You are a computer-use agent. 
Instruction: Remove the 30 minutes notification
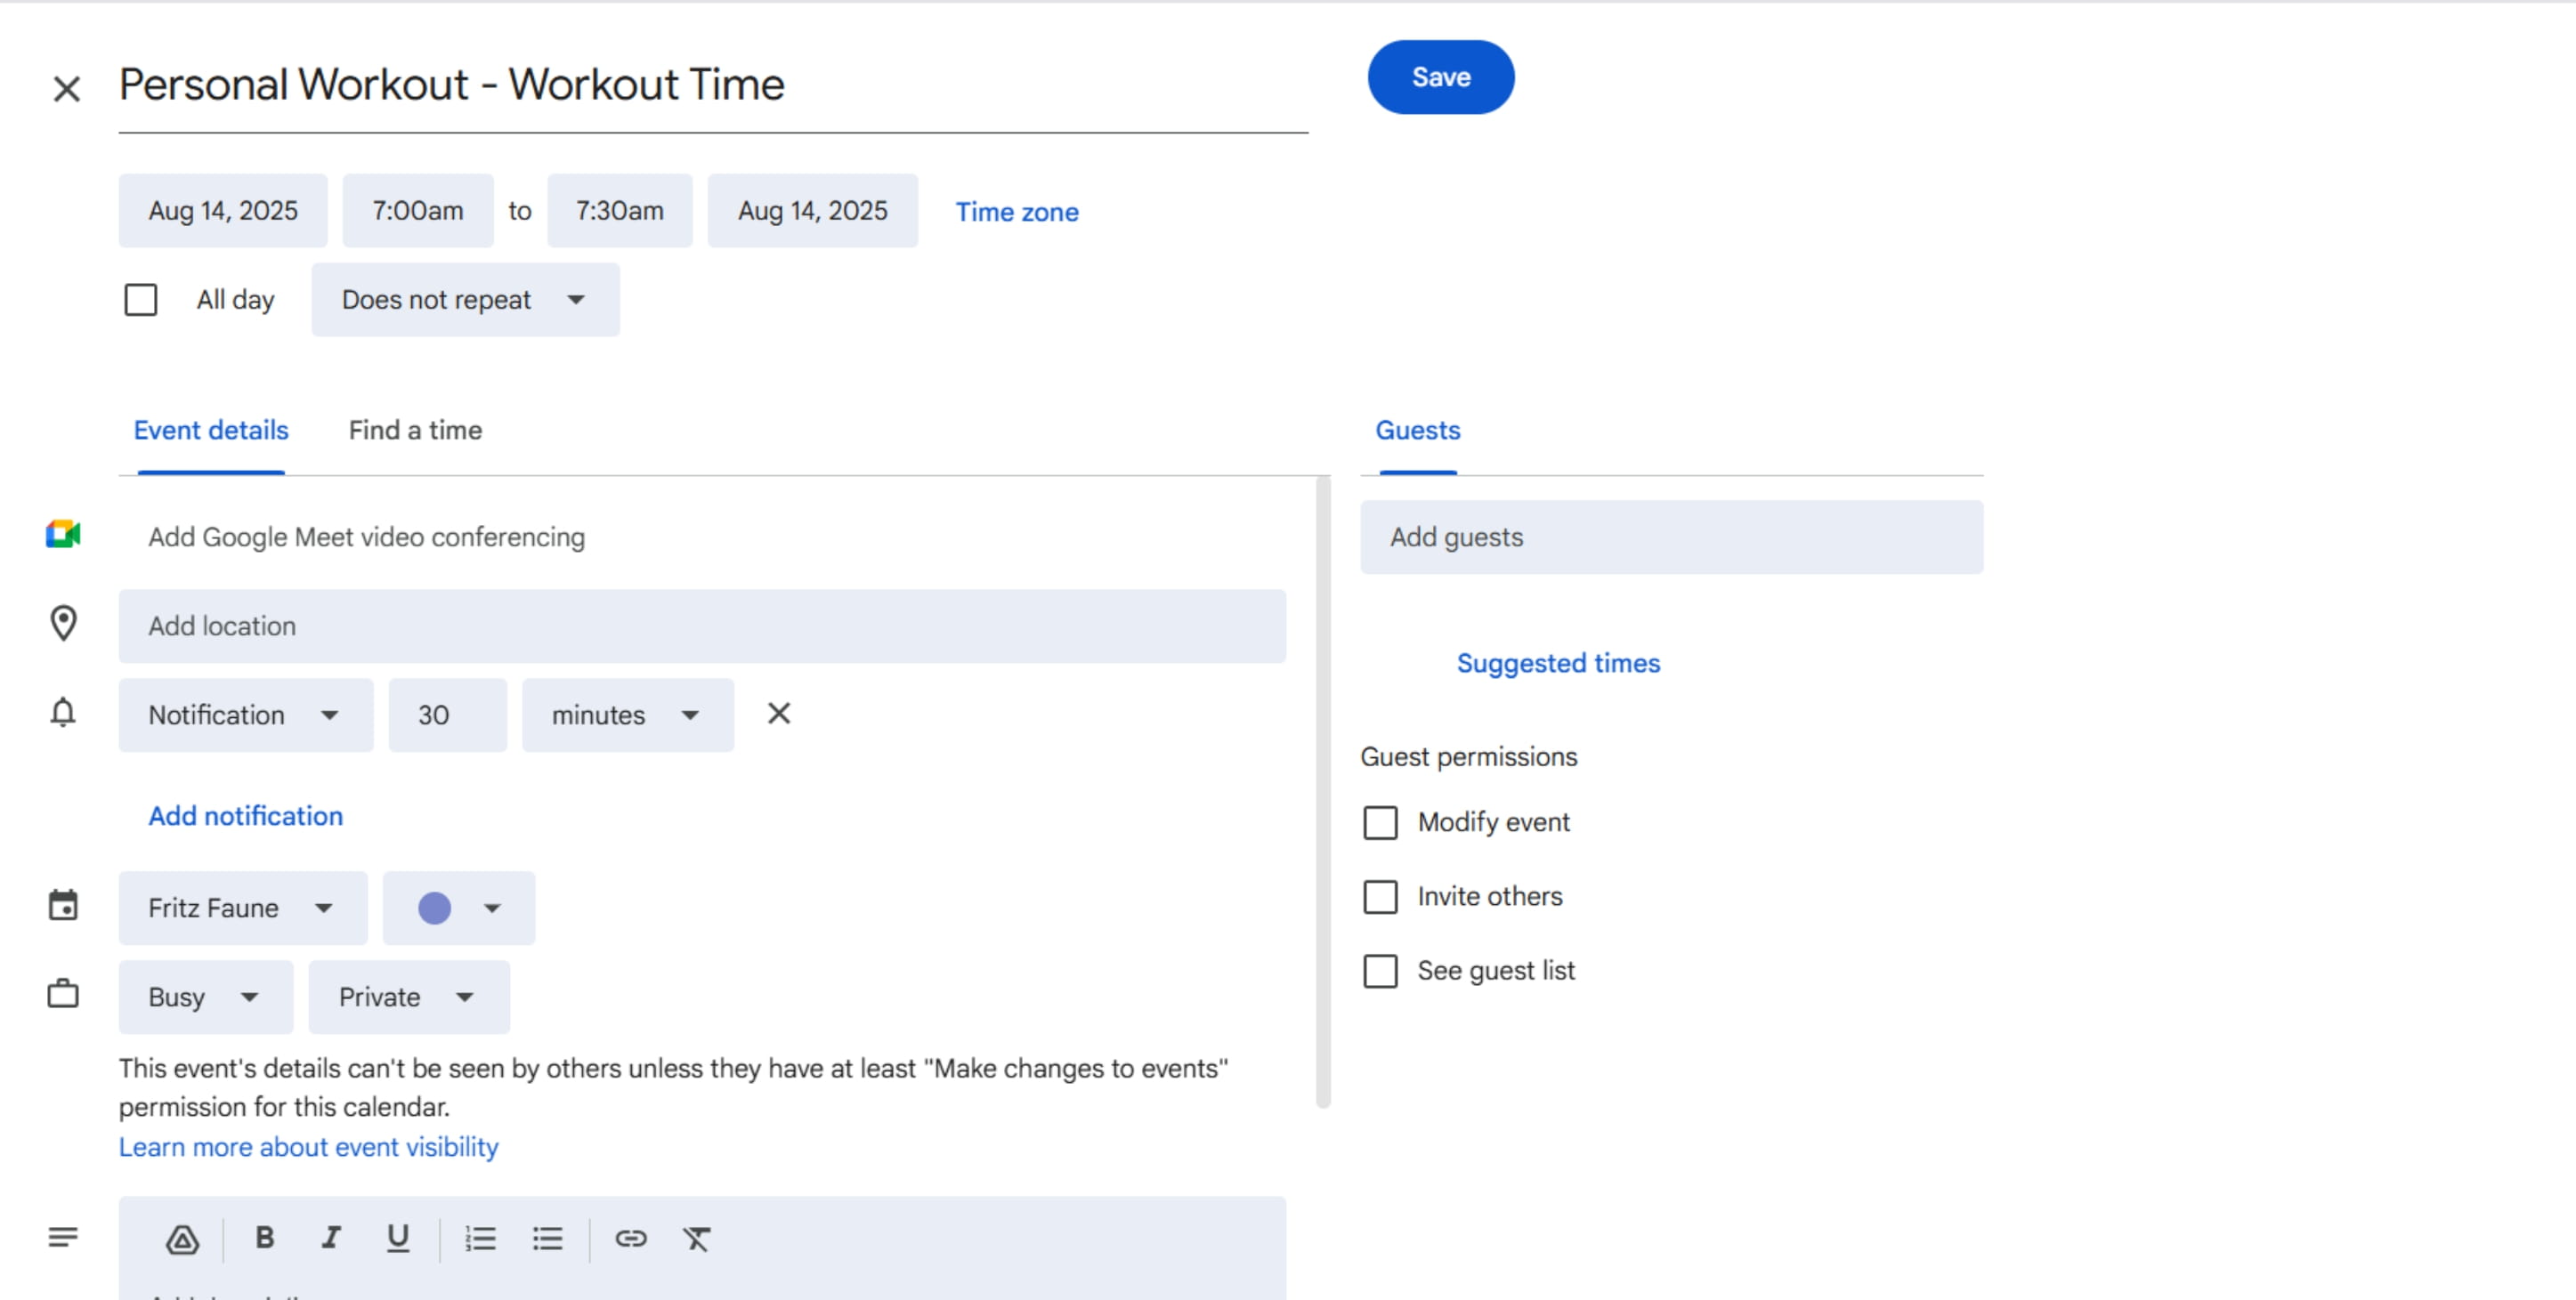coord(778,714)
